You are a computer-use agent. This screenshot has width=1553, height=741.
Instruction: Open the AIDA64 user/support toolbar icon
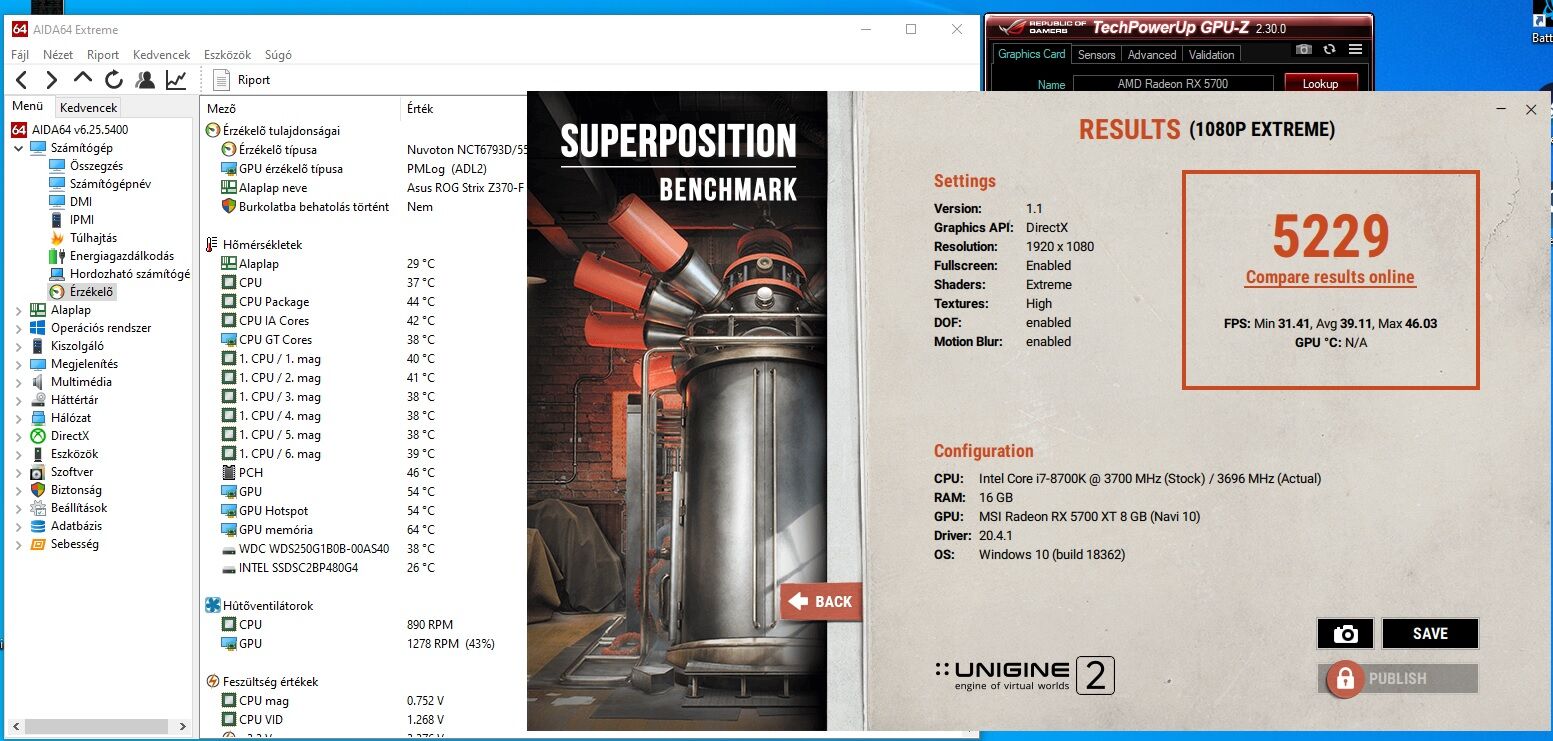[145, 80]
